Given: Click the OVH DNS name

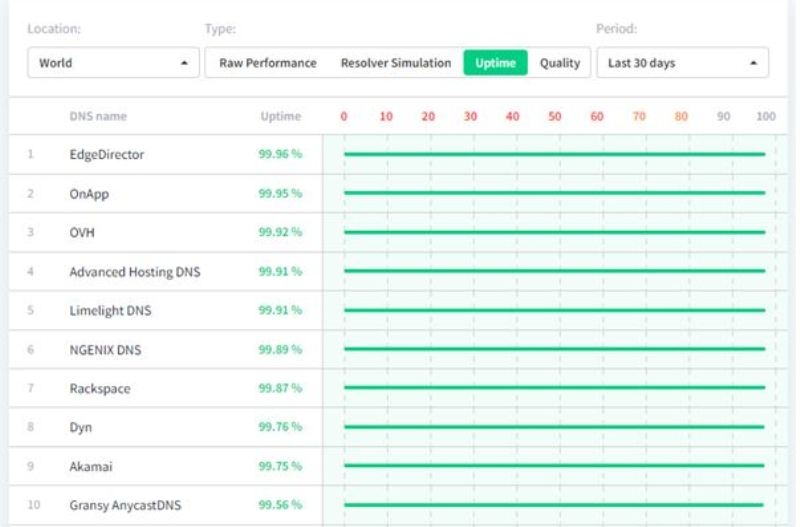Looking at the screenshot, I should 82,233.
